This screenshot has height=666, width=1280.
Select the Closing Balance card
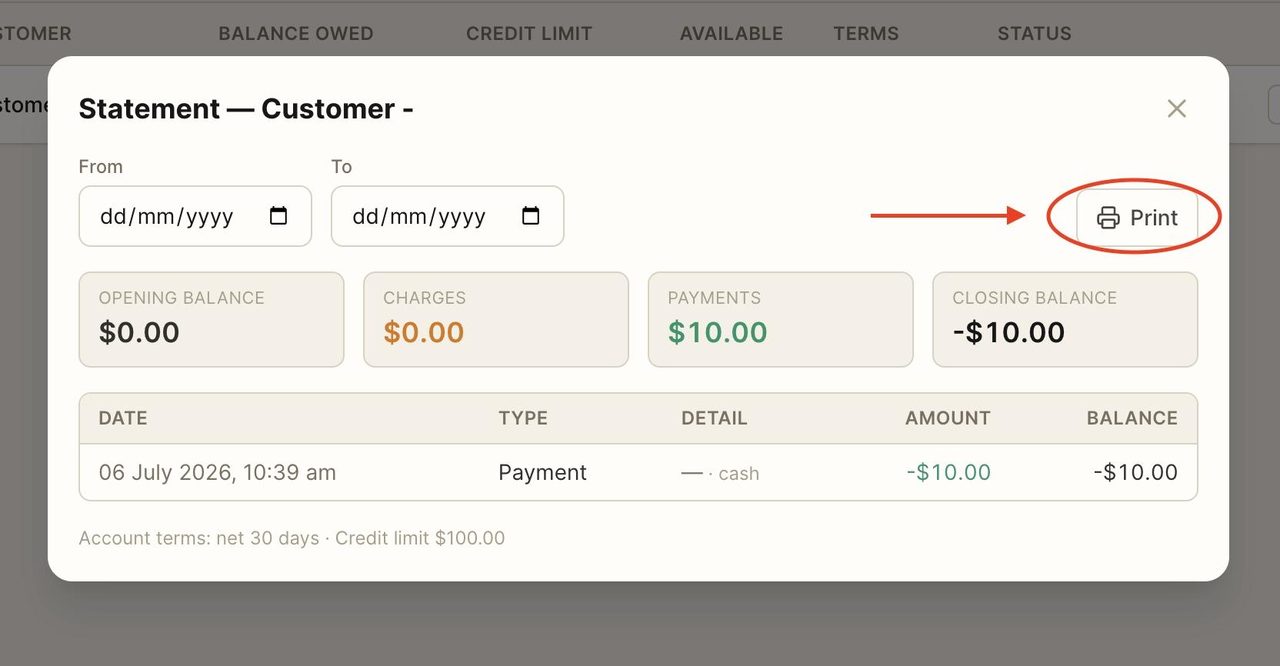tap(1065, 320)
